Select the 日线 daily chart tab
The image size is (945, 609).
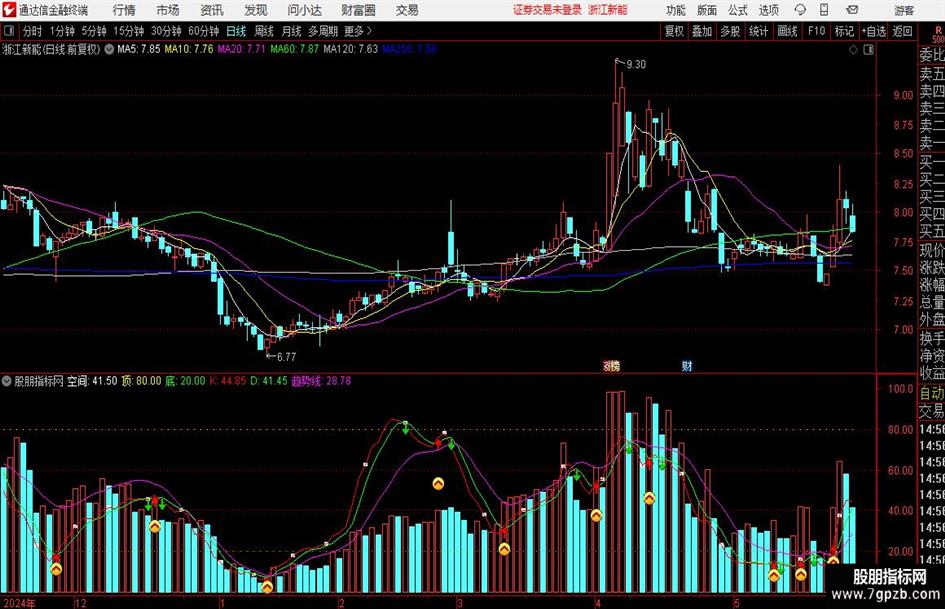point(236,31)
